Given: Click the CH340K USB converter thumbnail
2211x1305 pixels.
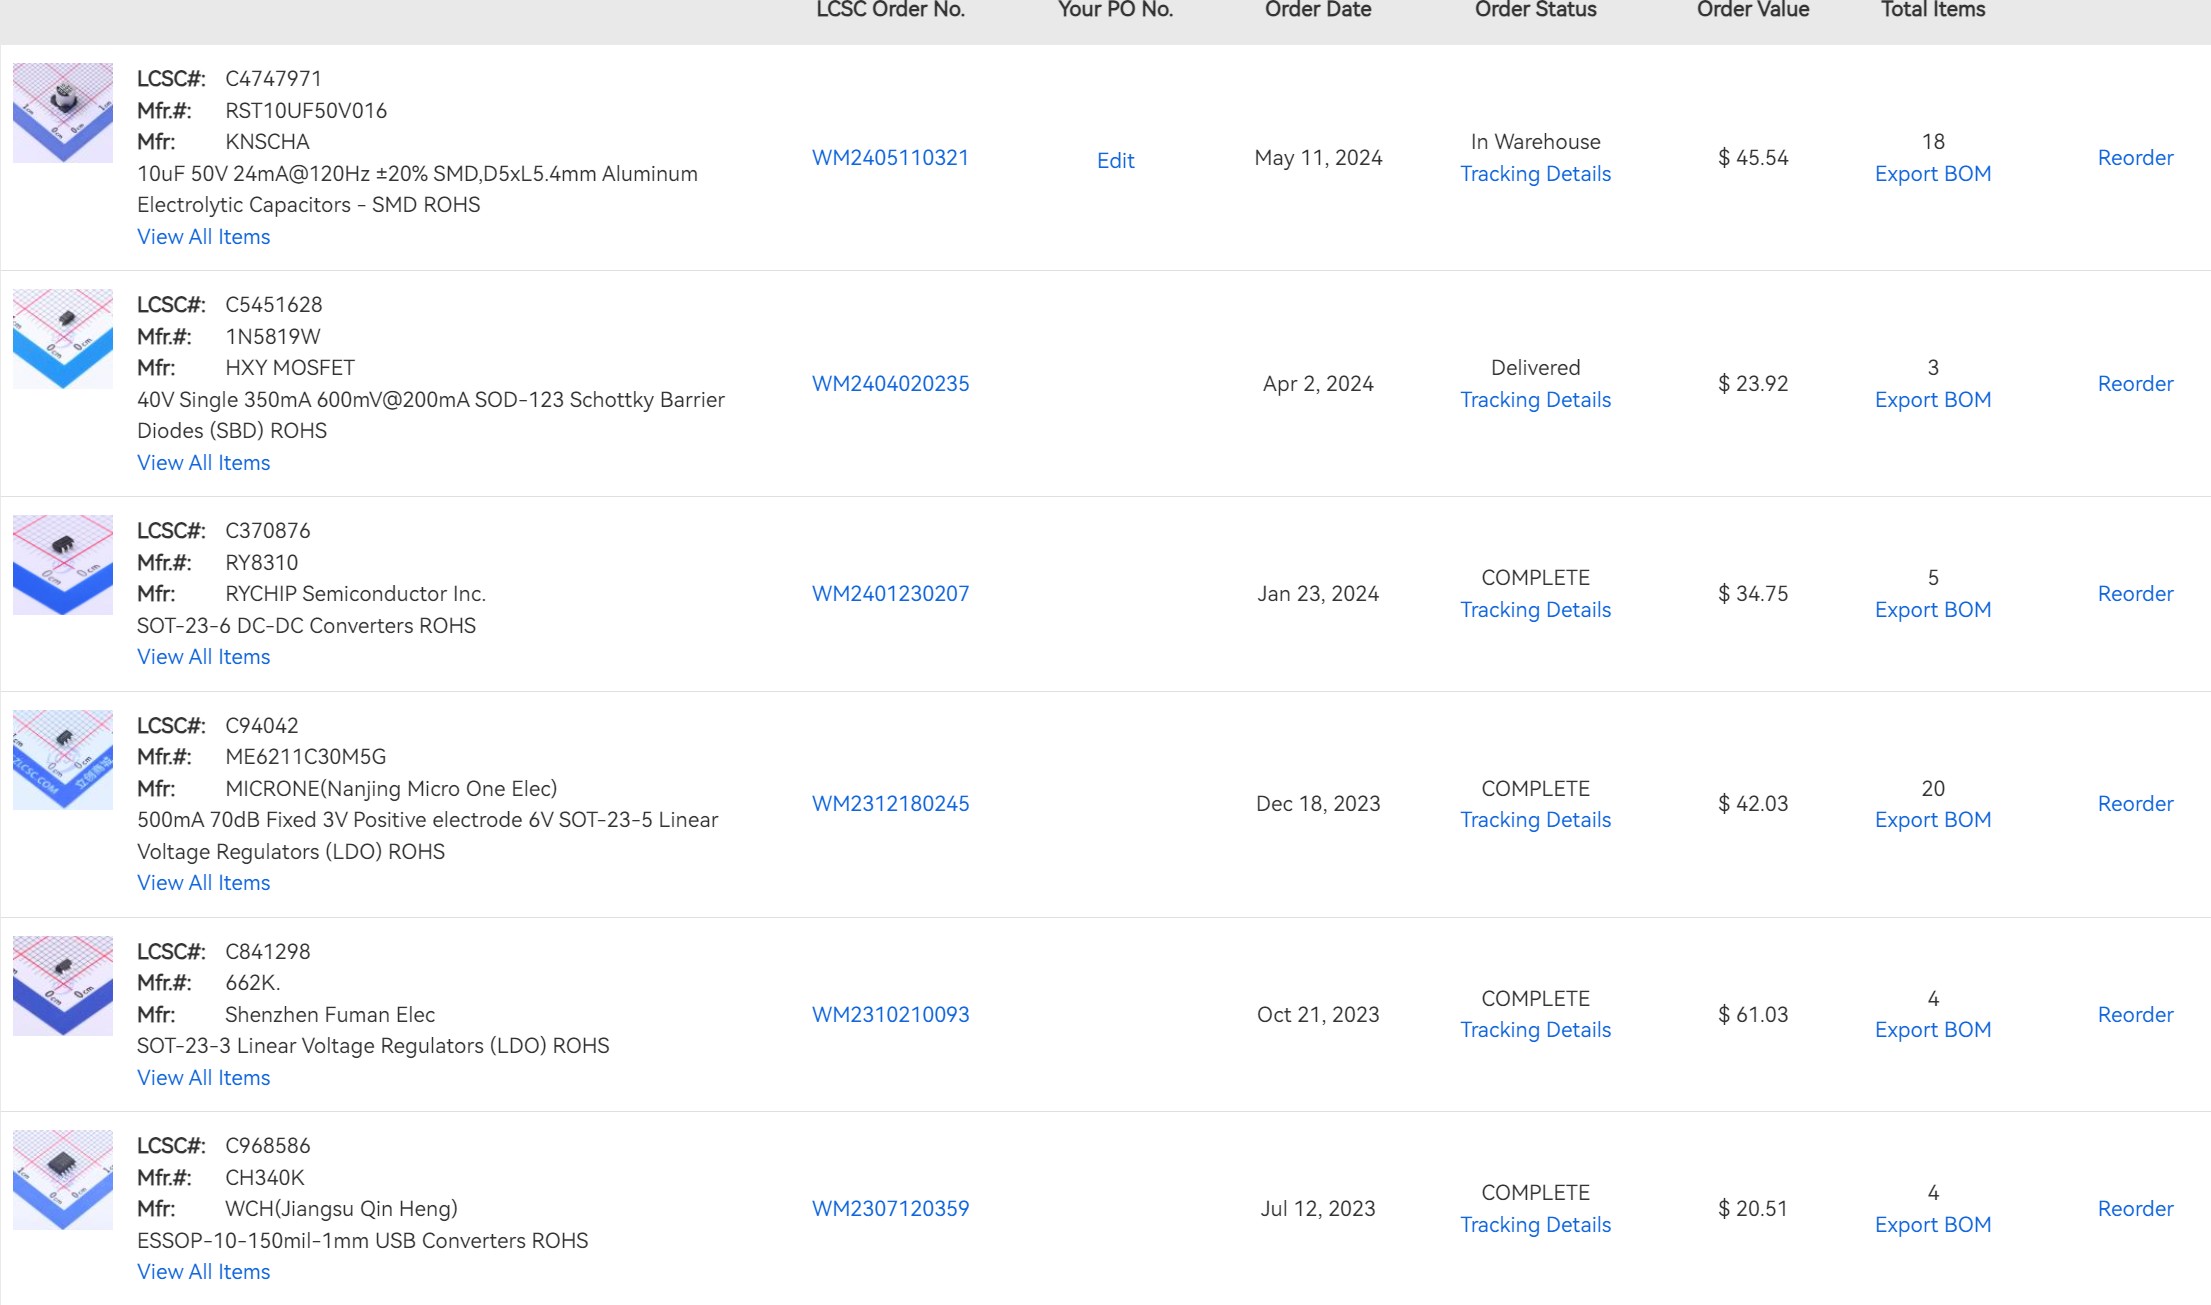Looking at the screenshot, I should tap(62, 1180).
